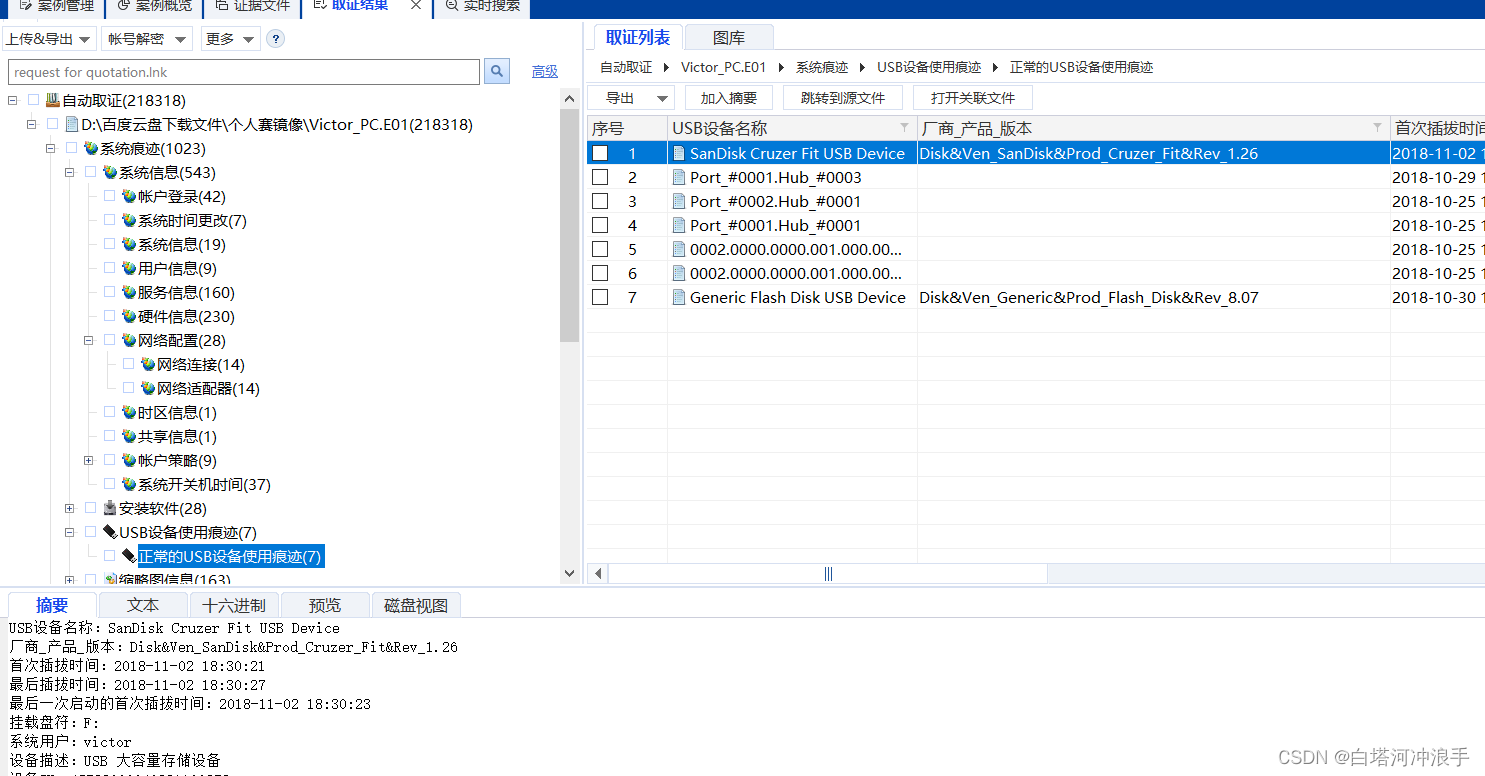This screenshot has width=1485, height=776.
Task: Open the 十六进制 tab in the bottom panel
Action: [234, 605]
